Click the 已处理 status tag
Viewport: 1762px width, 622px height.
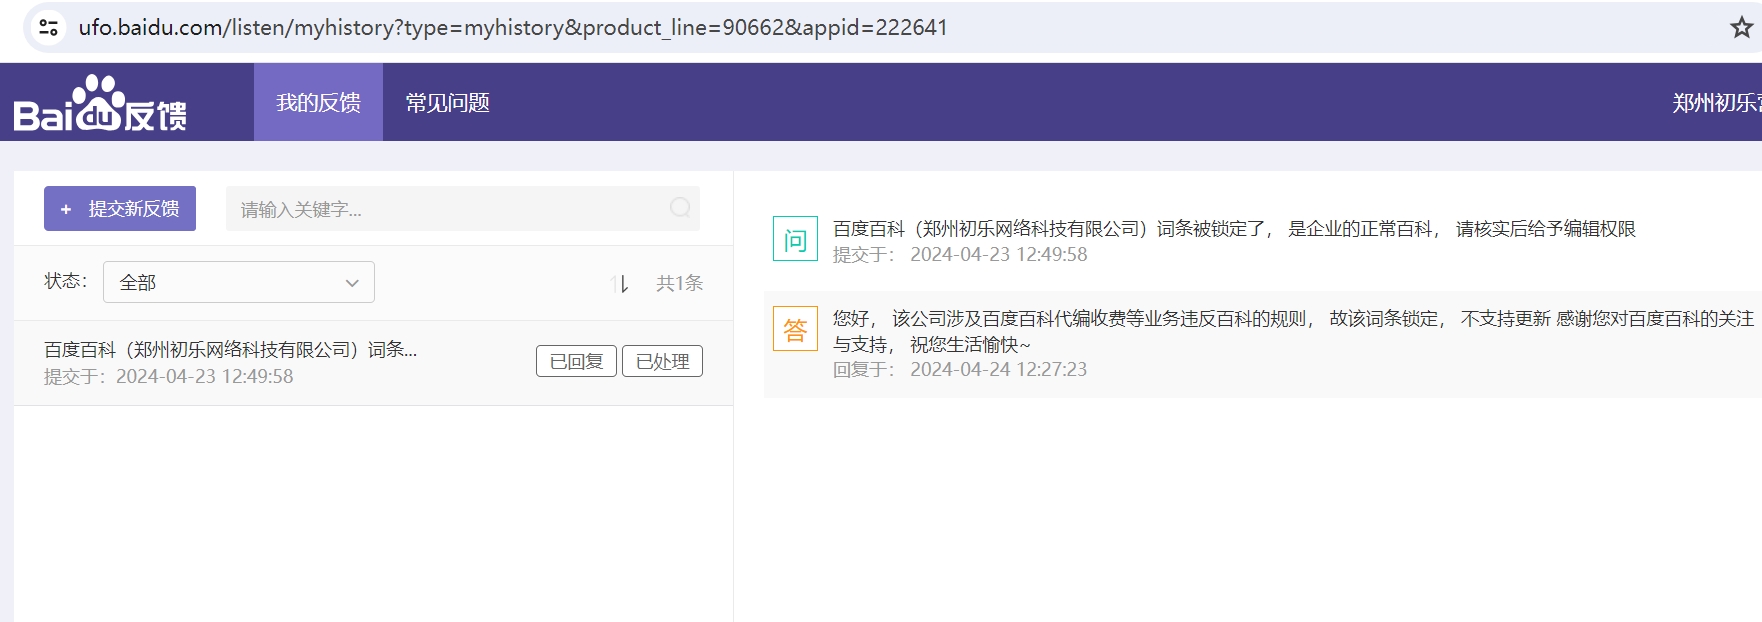pos(662,361)
